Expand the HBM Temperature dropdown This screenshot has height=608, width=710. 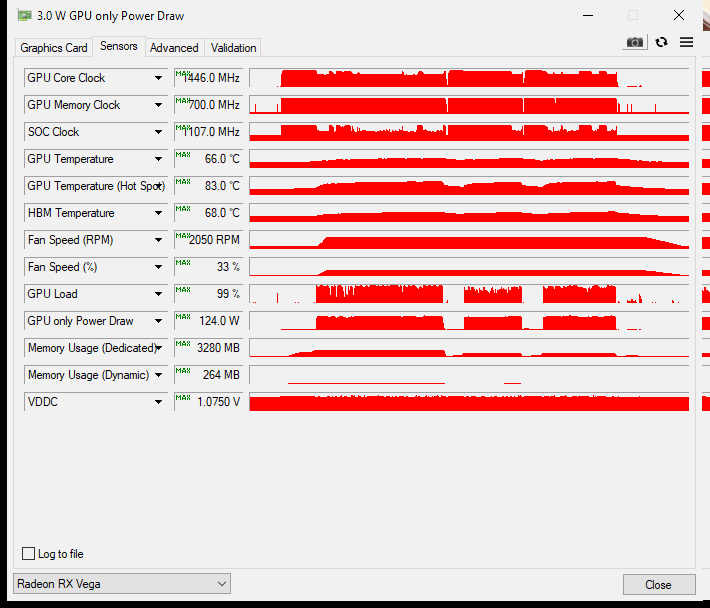pos(158,213)
